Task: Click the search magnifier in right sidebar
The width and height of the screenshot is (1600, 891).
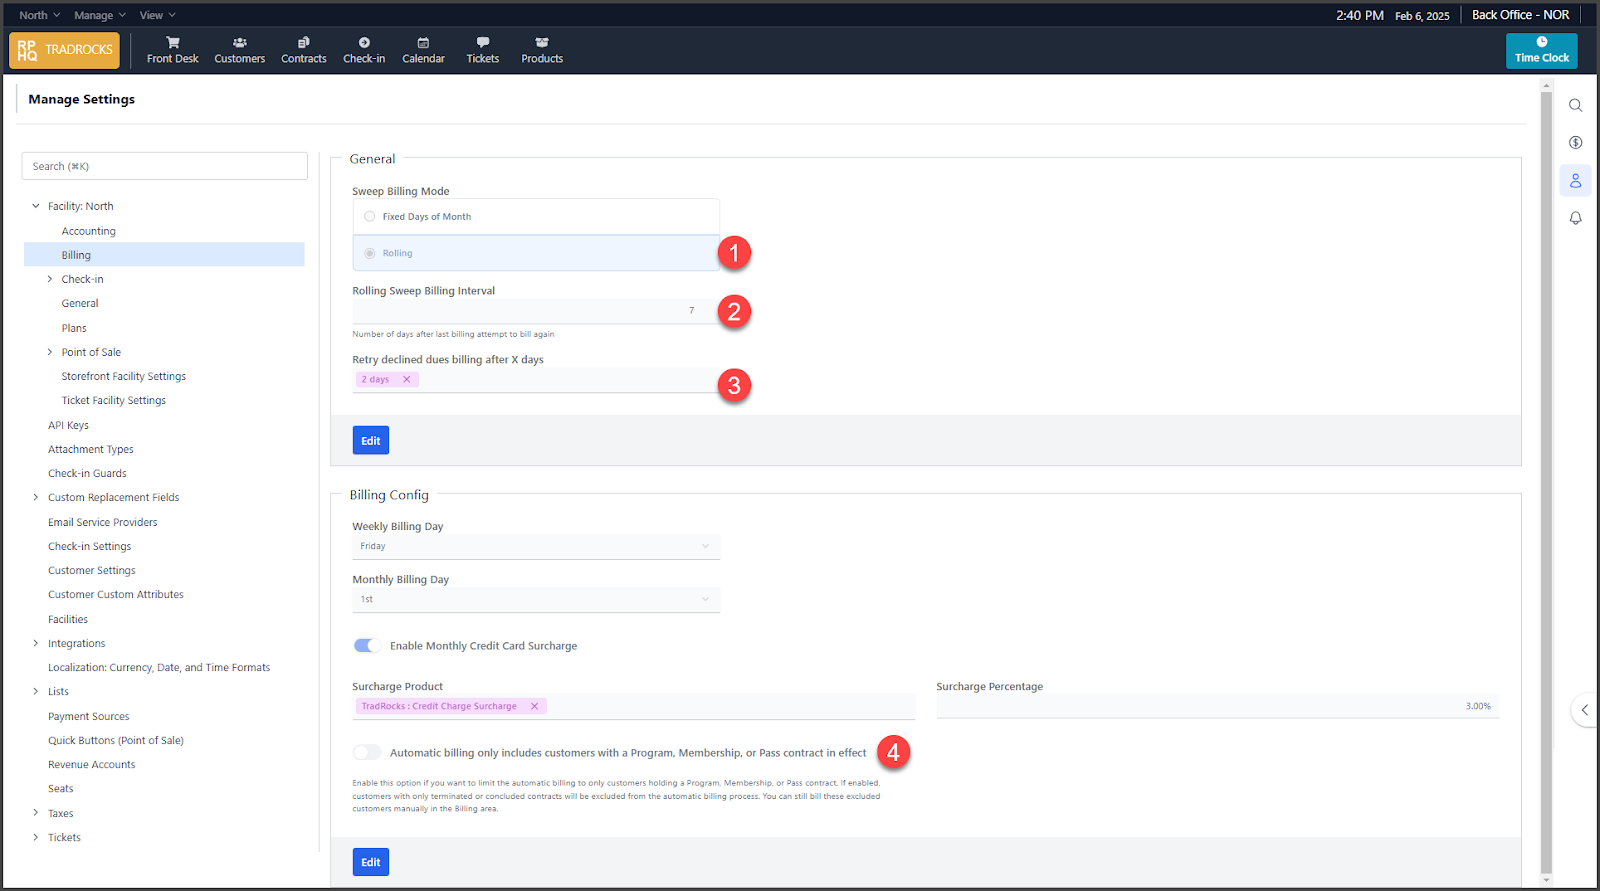Action: [x=1575, y=105]
